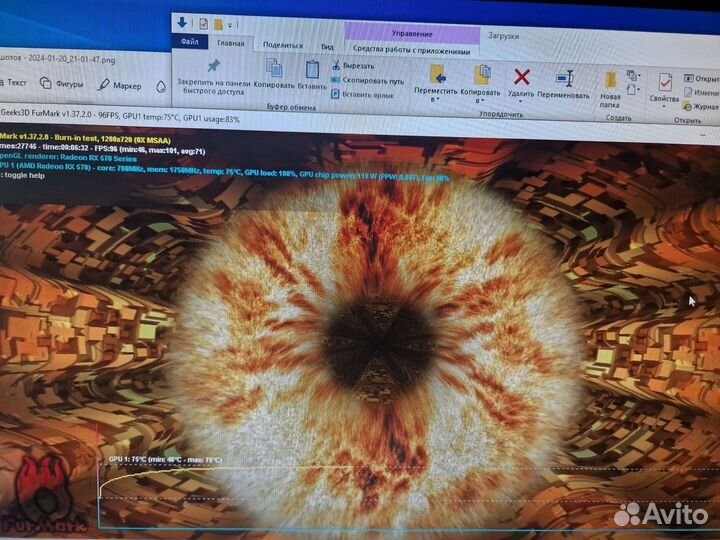Click the Свойства checkmark icon
720x540 pixels.
pos(664,82)
